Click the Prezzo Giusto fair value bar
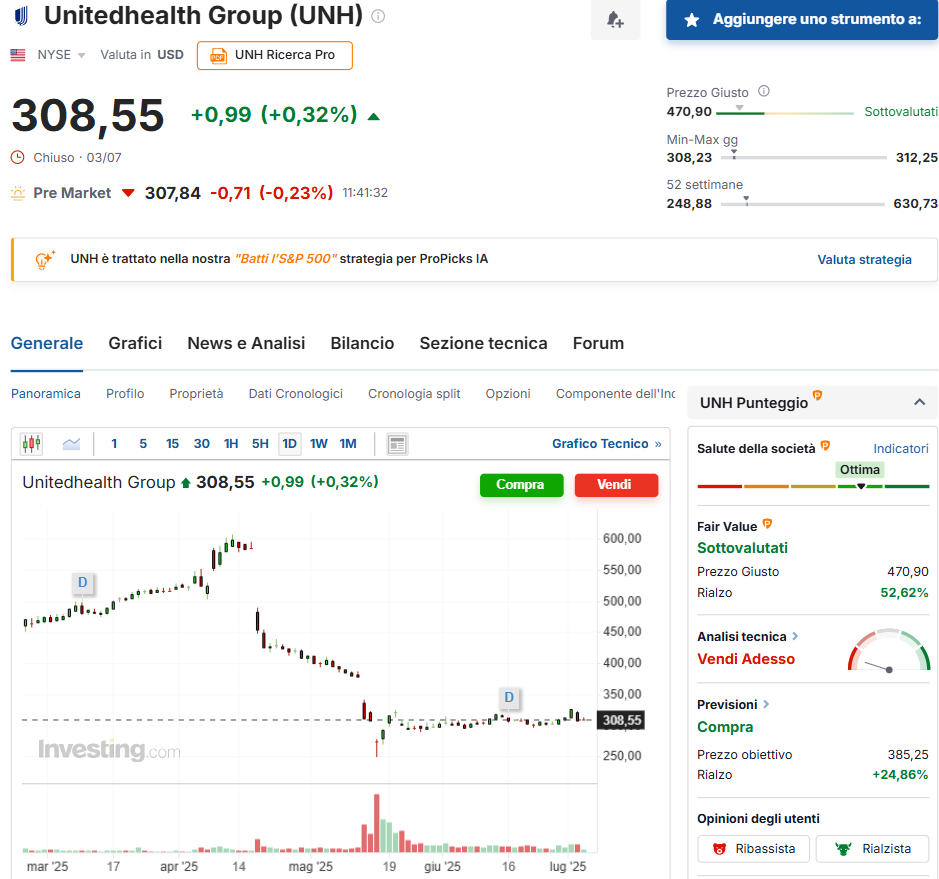This screenshot has height=879, width=939. 784,113
